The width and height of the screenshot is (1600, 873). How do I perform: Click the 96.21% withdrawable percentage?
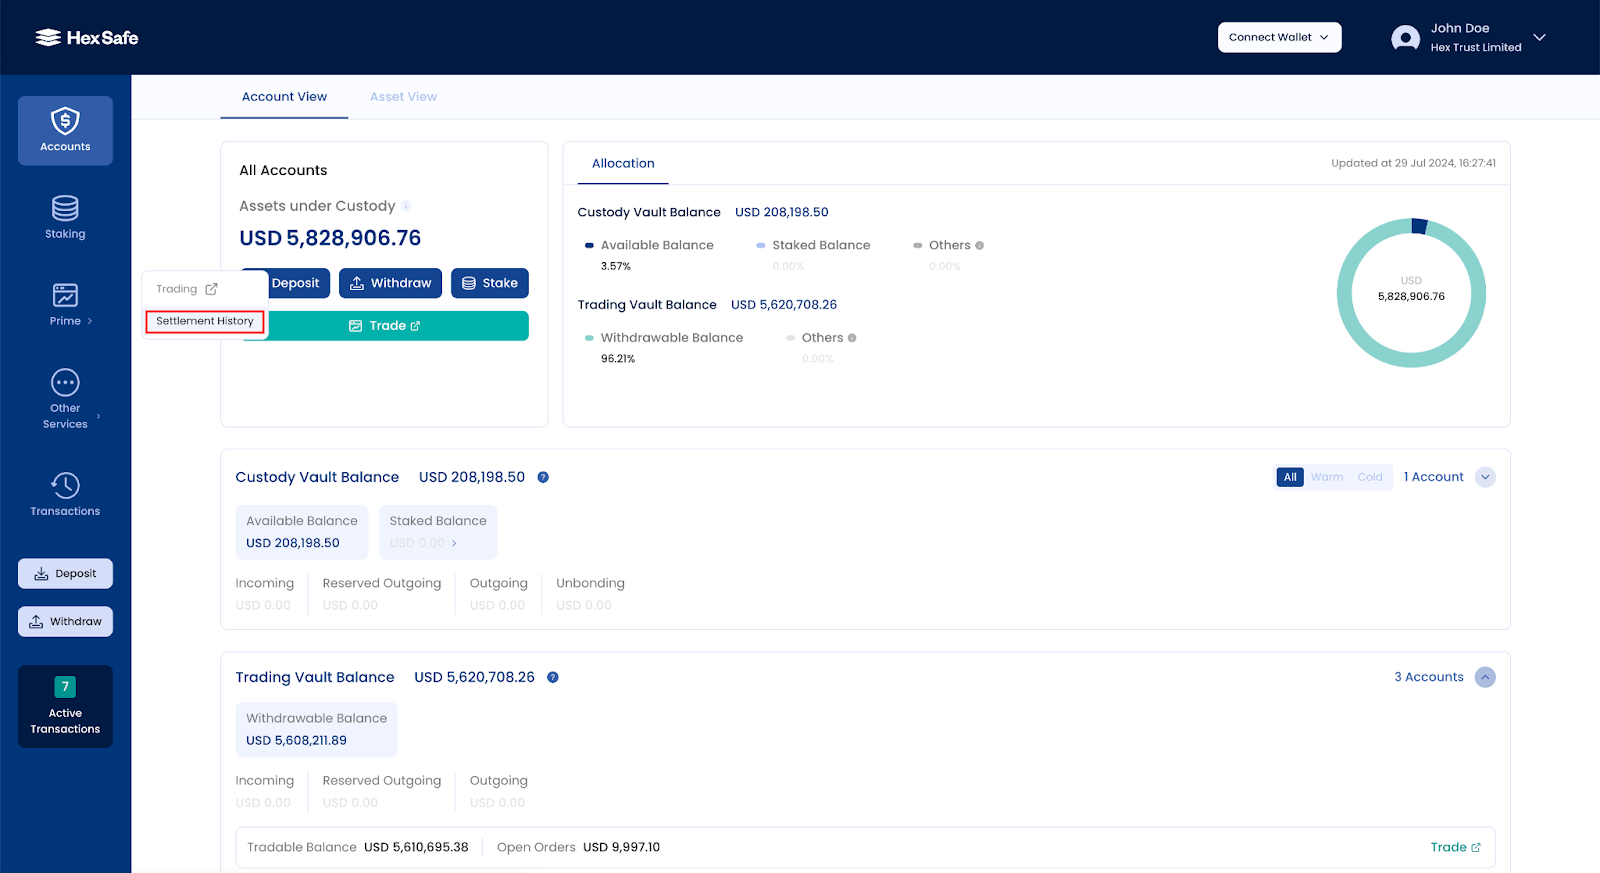618,359
